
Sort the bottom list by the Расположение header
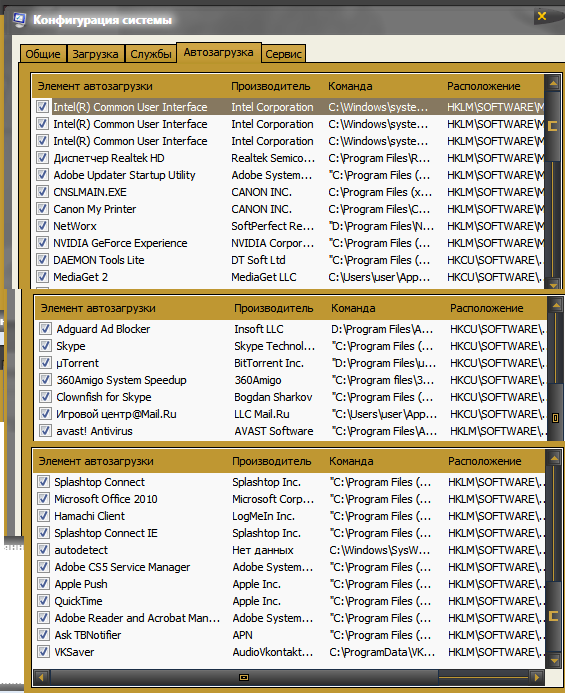485,461
